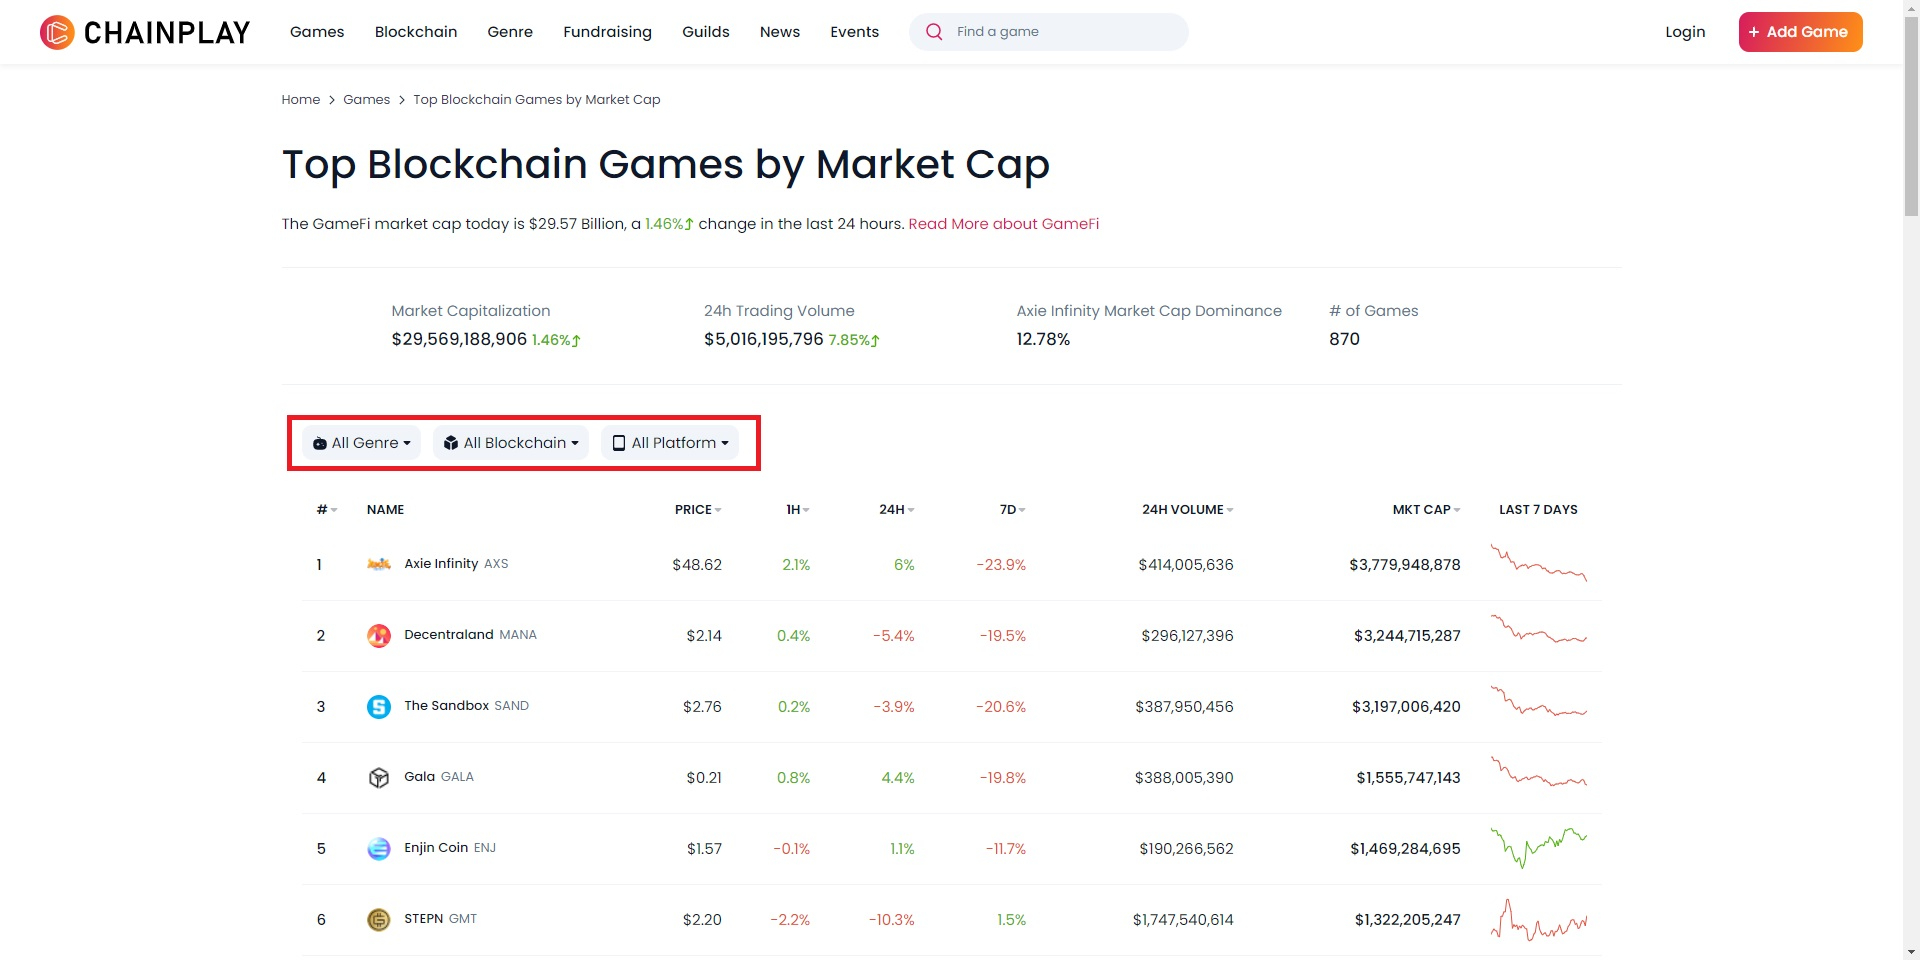Click Enjin Coin 24h volume $190,266,562
This screenshot has height=960, width=1920.
[x=1187, y=849]
